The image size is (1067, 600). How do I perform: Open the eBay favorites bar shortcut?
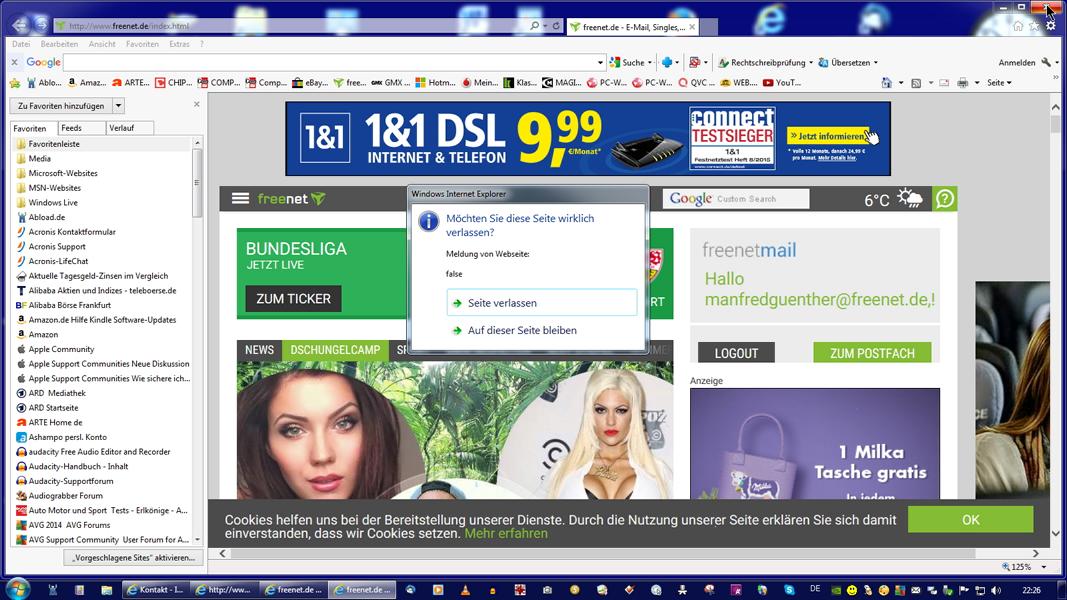pyautogui.click(x=310, y=82)
